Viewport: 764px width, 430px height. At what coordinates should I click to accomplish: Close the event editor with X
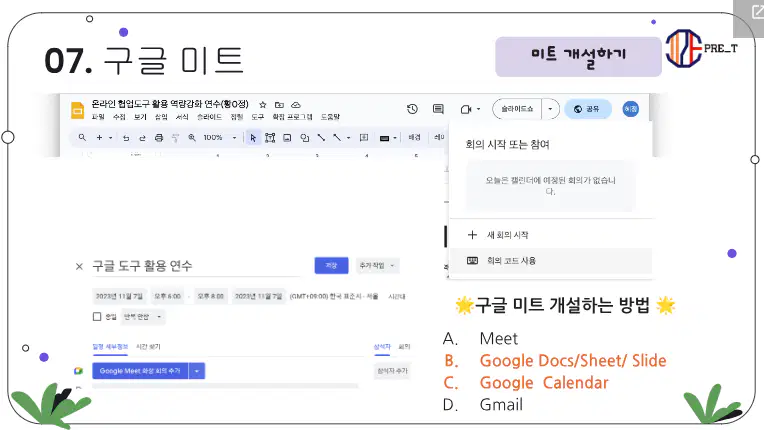pyautogui.click(x=79, y=266)
